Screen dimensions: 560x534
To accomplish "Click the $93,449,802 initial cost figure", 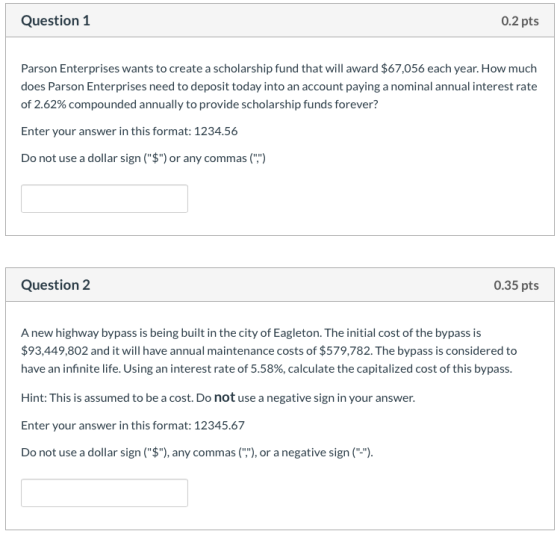I will click(54, 351).
